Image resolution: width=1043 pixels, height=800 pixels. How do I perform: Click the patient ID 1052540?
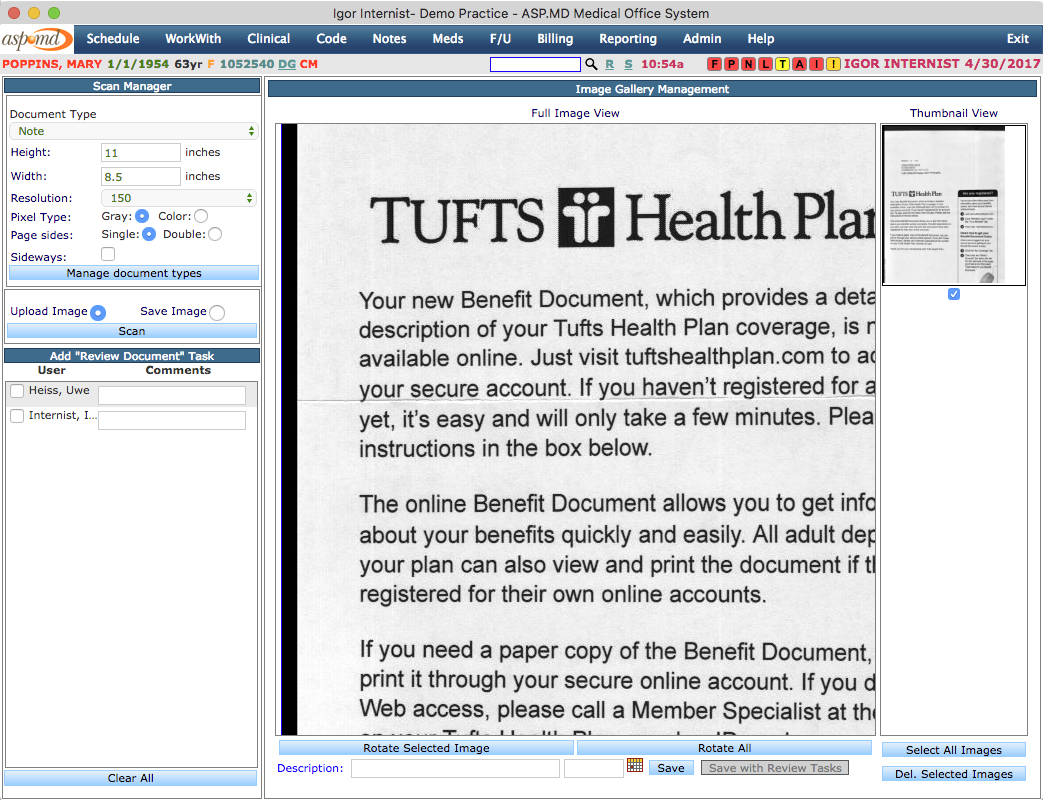[x=247, y=64]
